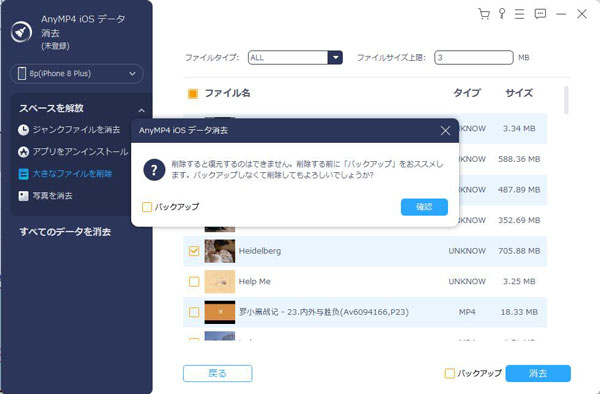
Task: Click the 352.69 MB size value
Action: coord(519,220)
